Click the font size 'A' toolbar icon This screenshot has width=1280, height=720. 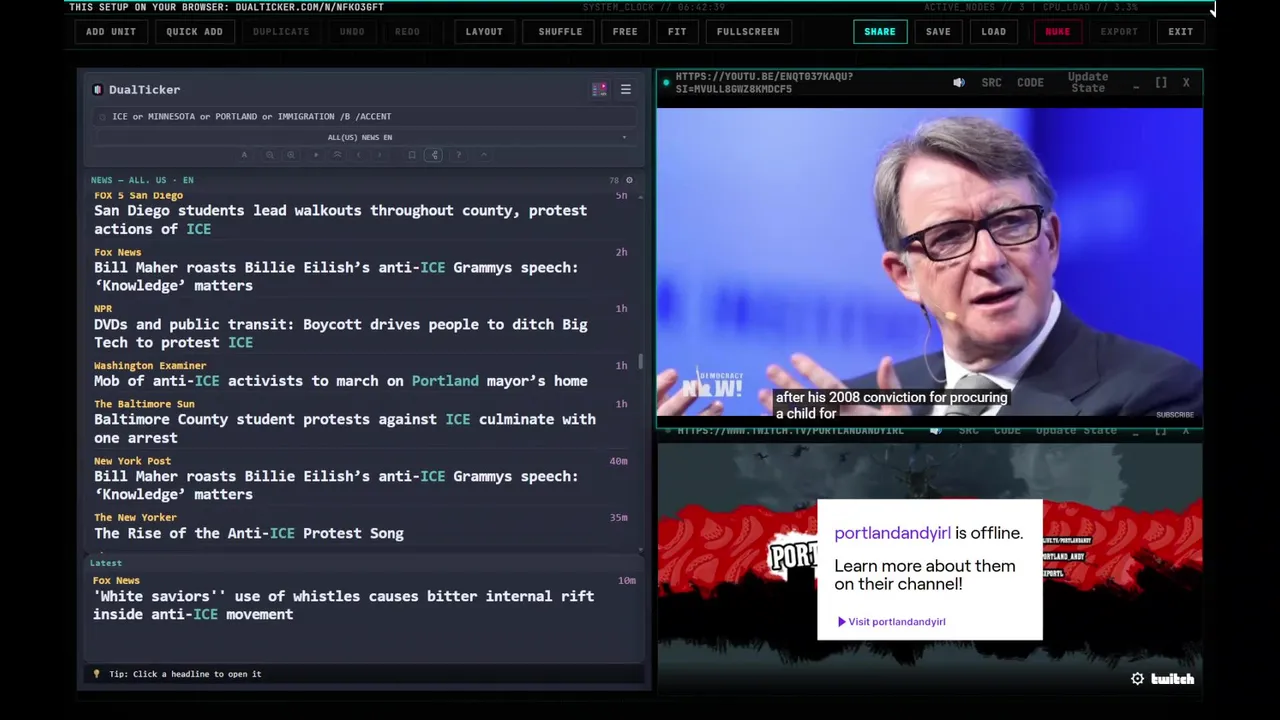tap(244, 155)
